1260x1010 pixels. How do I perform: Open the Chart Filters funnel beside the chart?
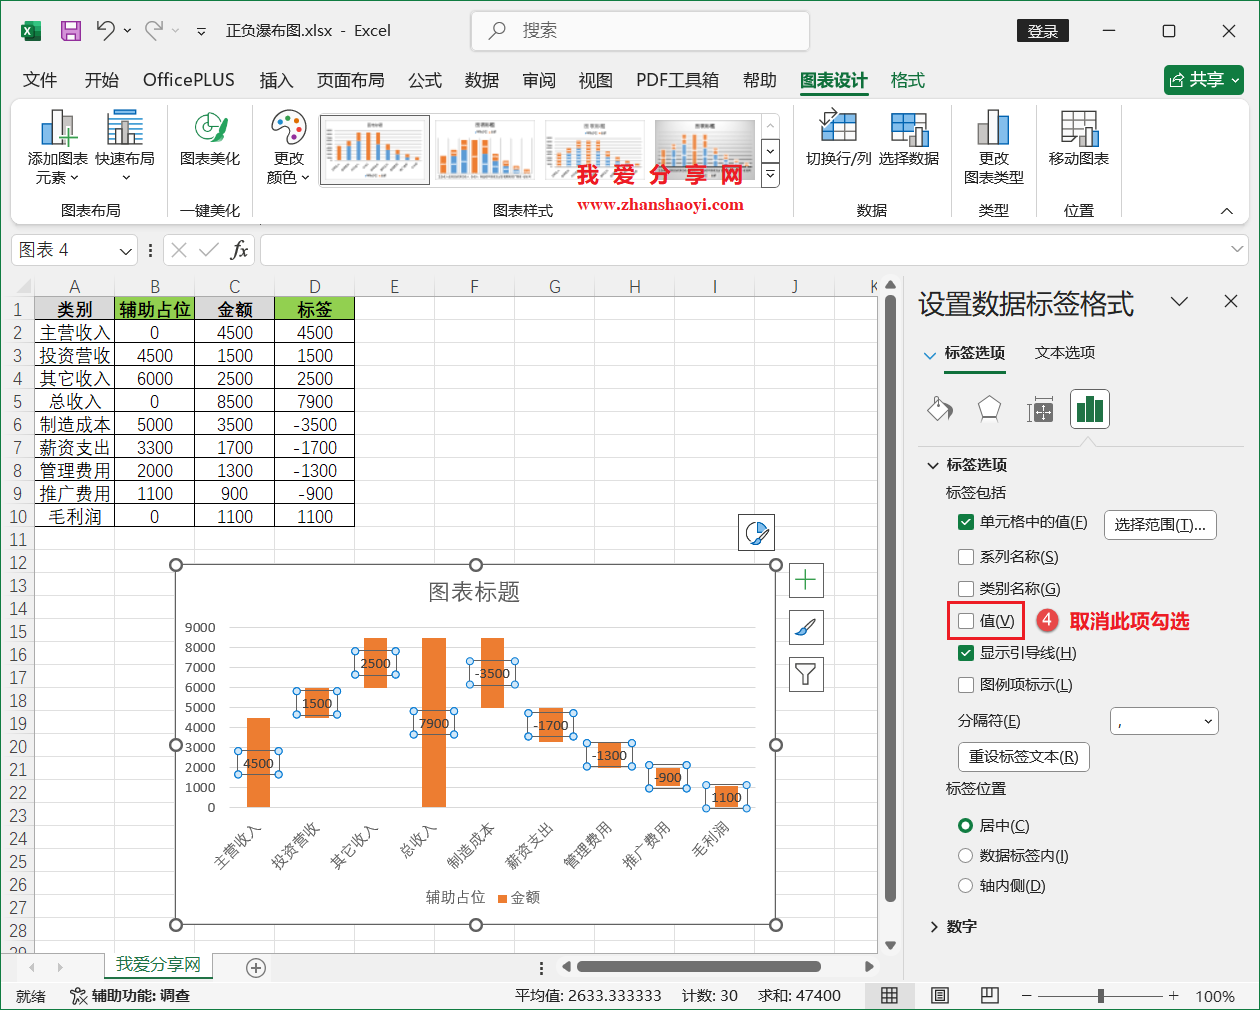[806, 675]
